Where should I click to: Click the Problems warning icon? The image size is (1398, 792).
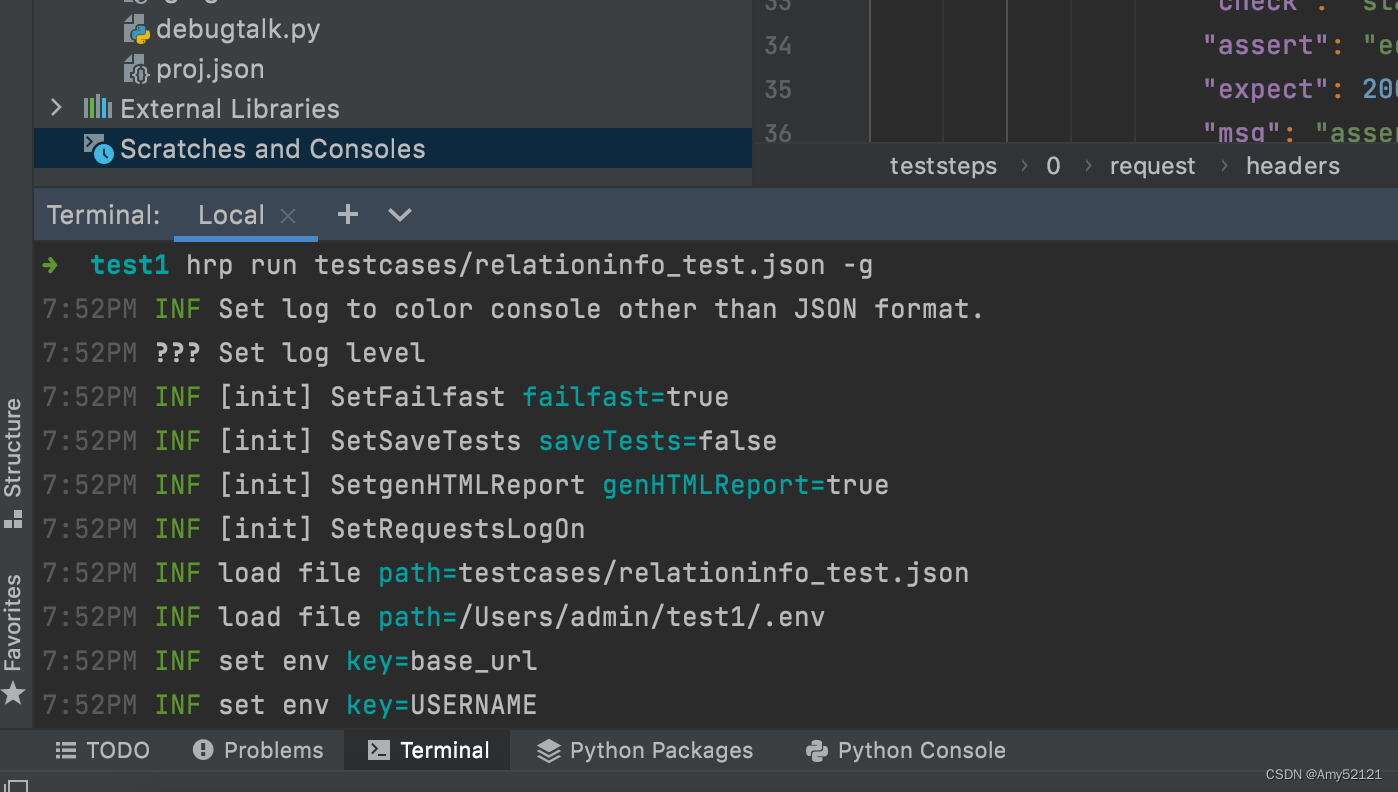203,750
